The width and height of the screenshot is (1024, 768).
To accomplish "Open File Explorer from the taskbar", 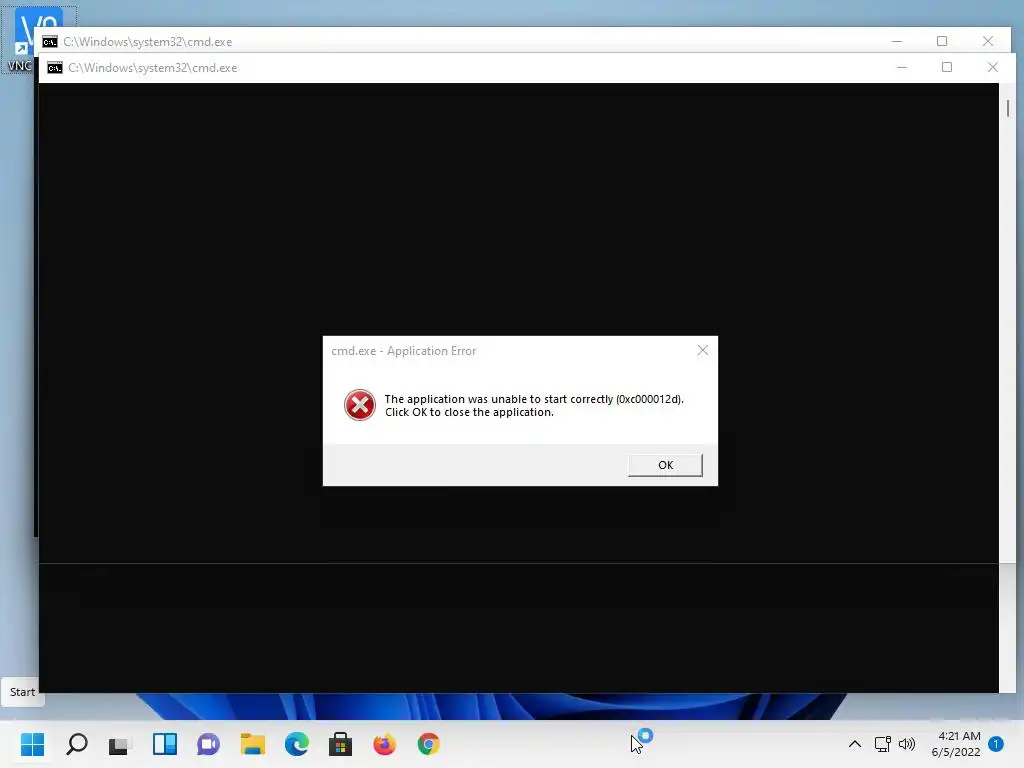I will tap(253, 744).
